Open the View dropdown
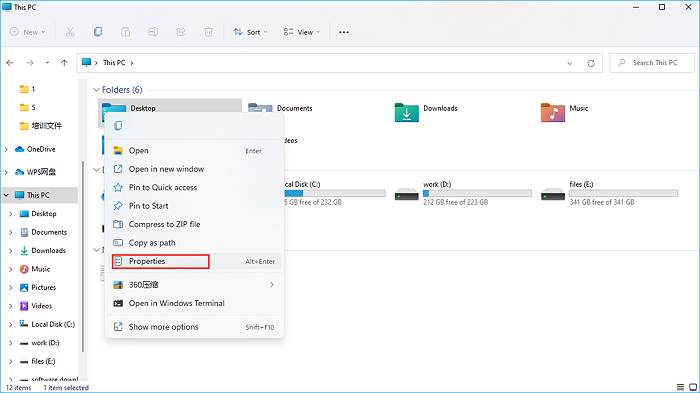This screenshot has width=700, height=393. coord(302,32)
